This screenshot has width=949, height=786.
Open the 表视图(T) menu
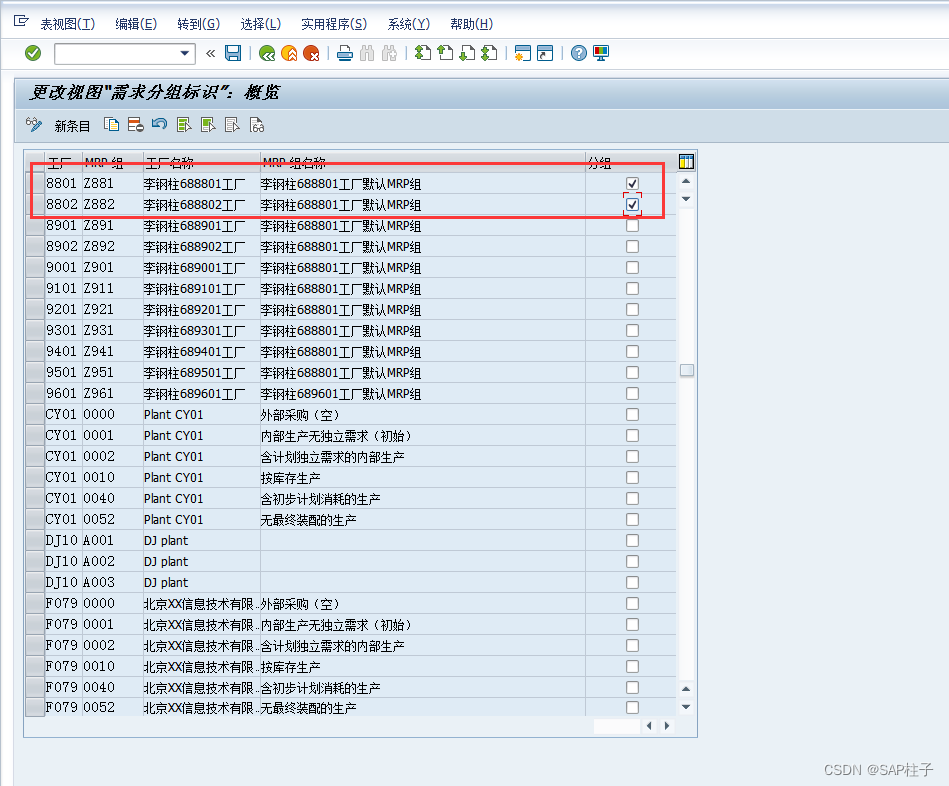pos(68,24)
